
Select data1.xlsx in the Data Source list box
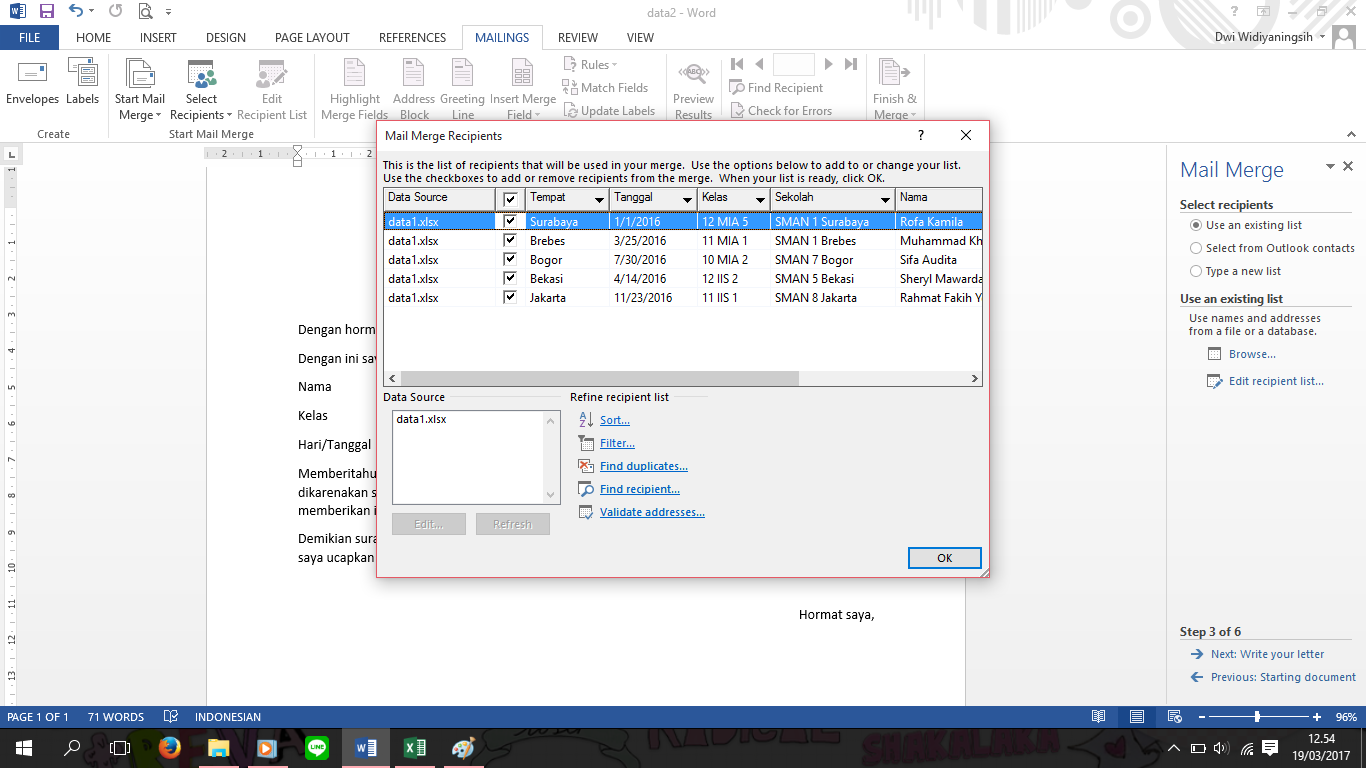coord(421,419)
